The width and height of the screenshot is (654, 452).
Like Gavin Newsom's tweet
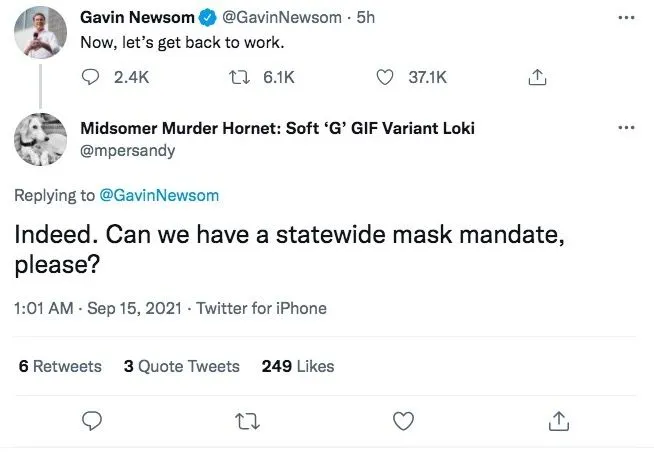pos(386,77)
